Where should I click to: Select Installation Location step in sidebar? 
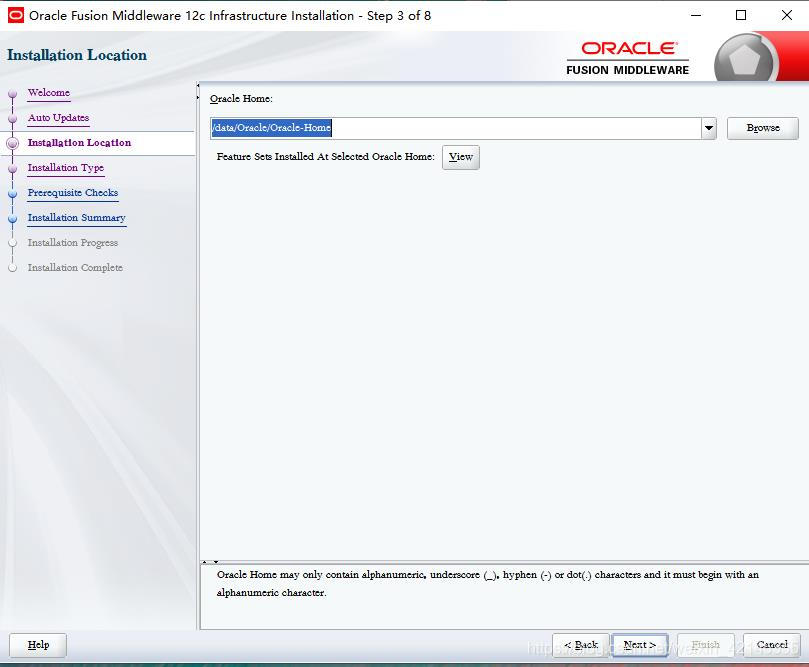pos(79,143)
